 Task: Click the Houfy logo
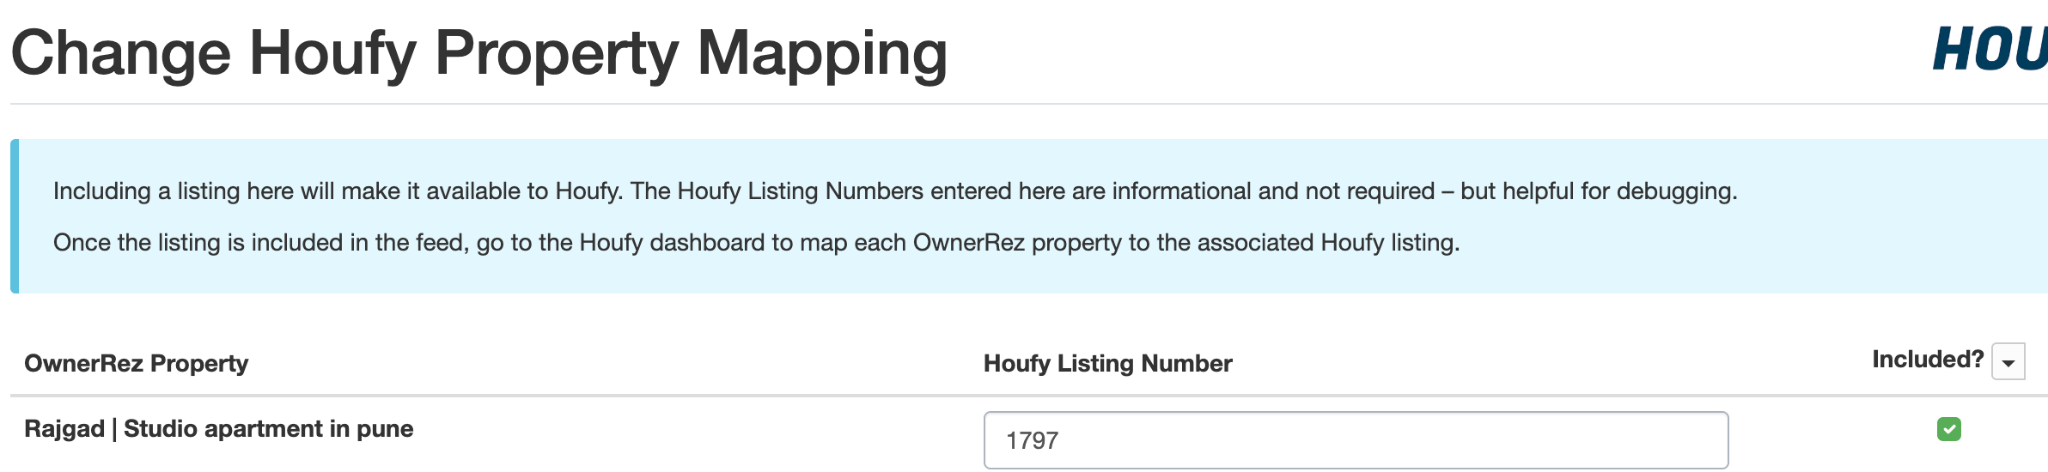1990,50
